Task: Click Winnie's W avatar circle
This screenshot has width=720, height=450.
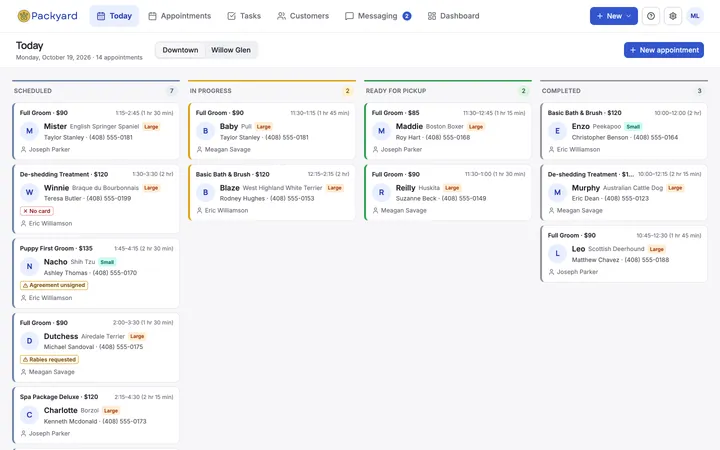Action: (29, 192)
